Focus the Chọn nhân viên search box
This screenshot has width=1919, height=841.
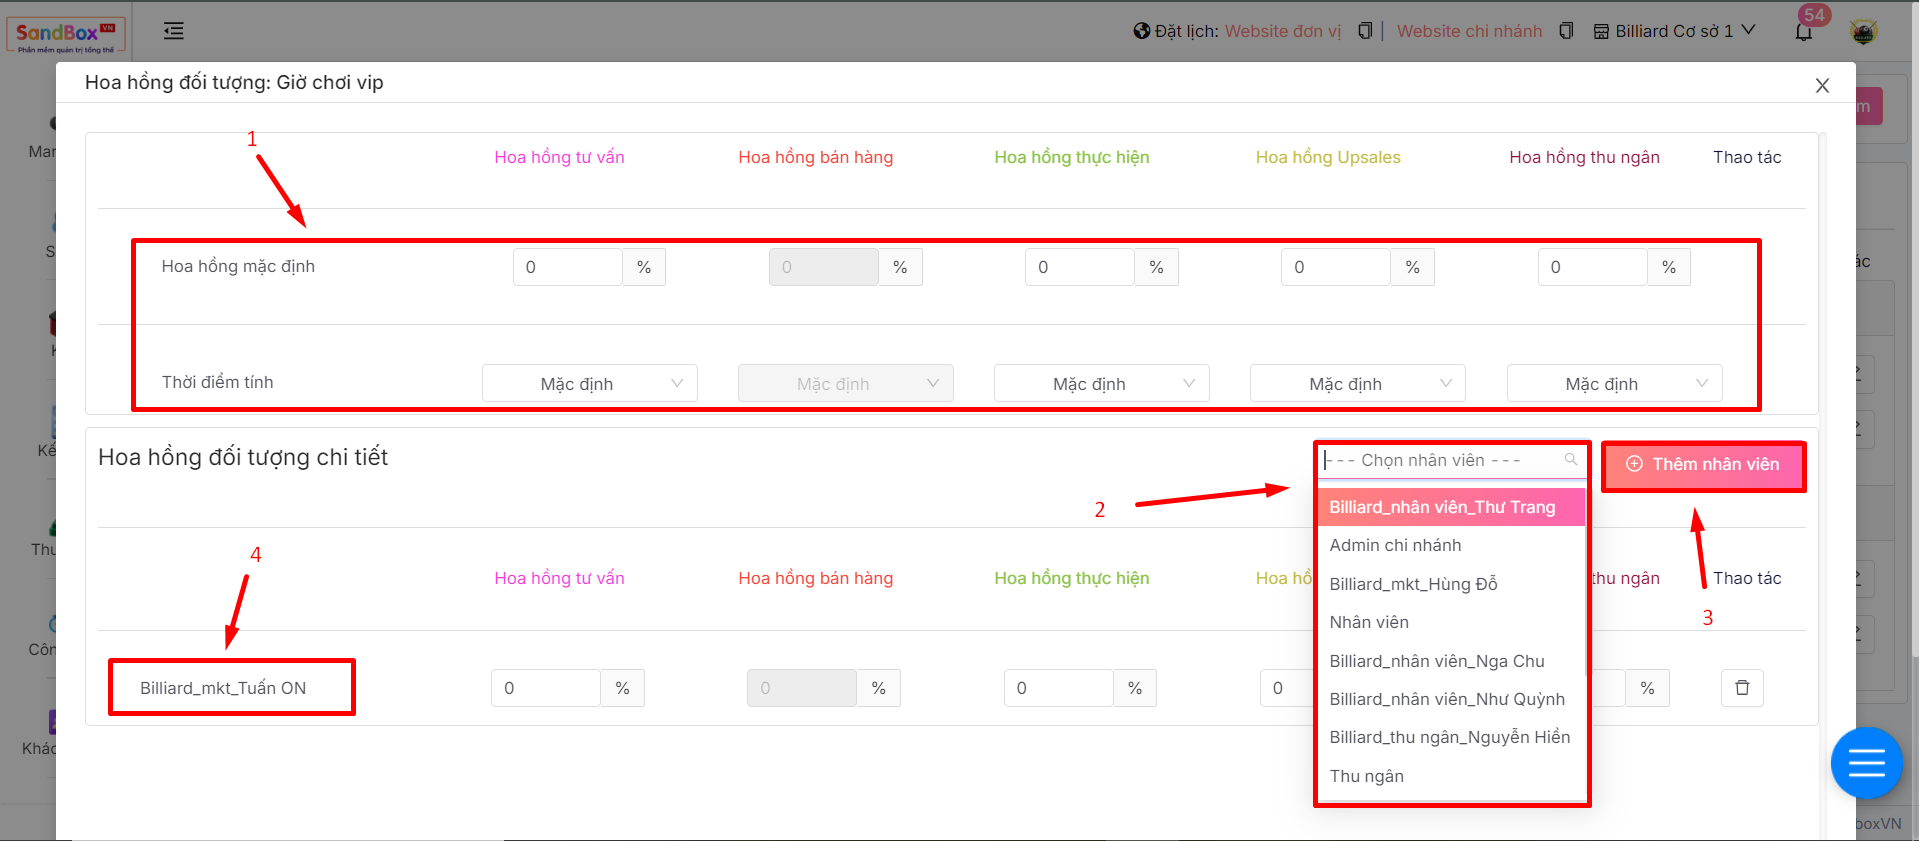pyautogui.click(x=1440, y=460)
